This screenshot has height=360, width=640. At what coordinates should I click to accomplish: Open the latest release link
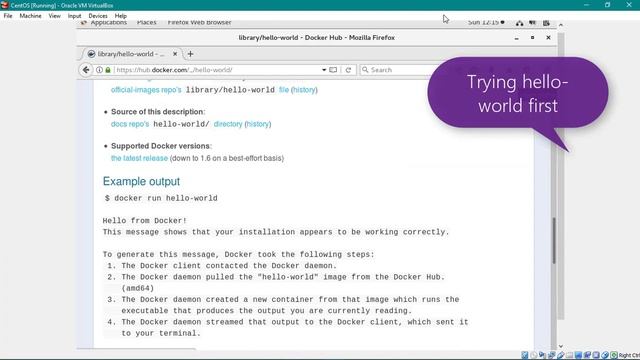139,158
